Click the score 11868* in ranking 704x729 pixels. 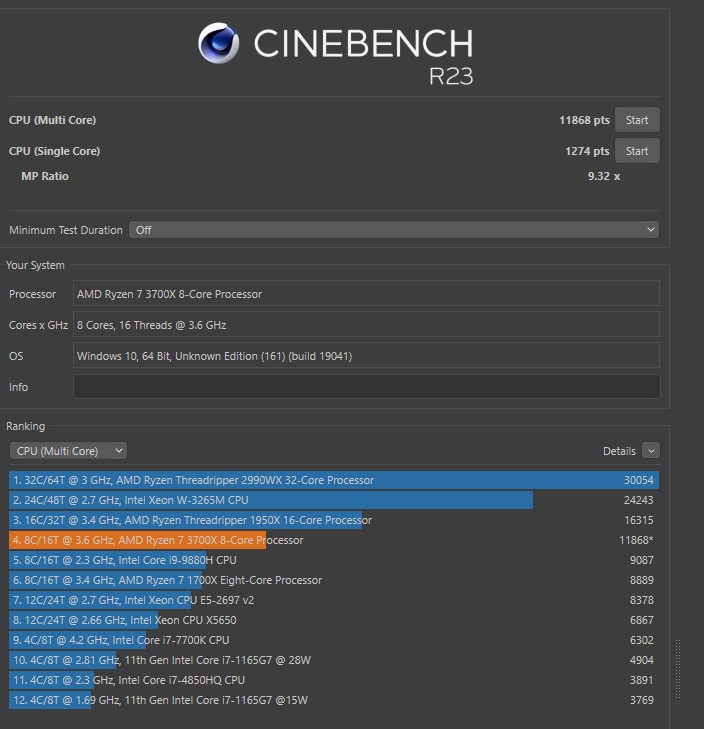coord(636,540)
